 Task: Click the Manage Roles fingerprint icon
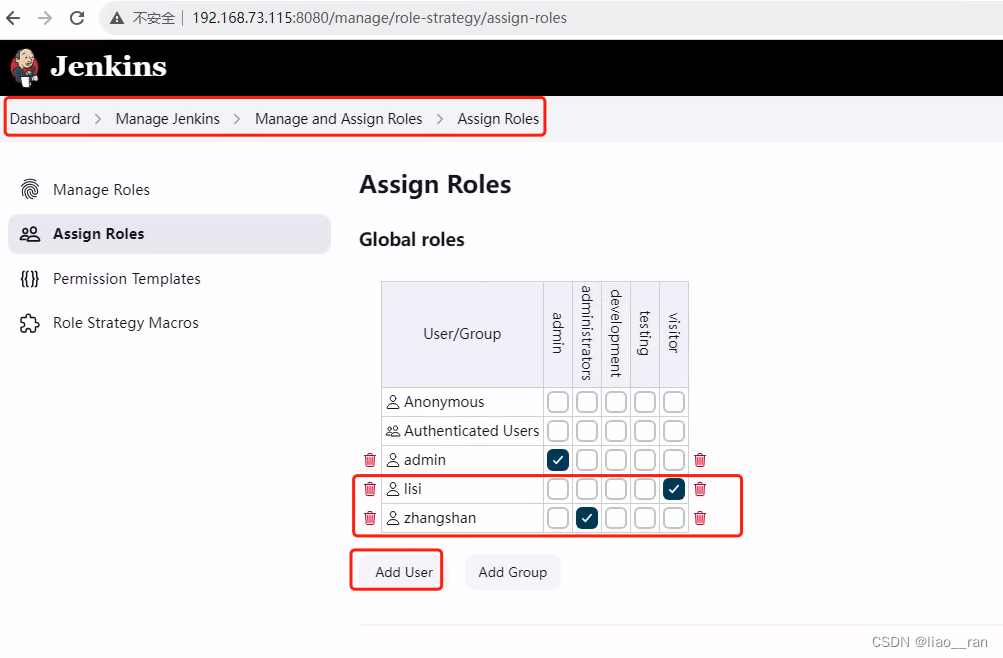click(x=29, y=189)
